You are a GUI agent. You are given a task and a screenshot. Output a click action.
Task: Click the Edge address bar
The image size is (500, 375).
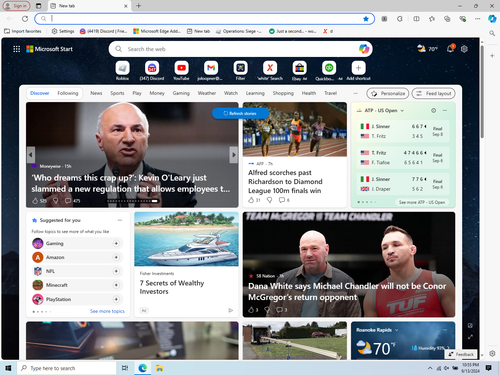(x=204, y=19)
